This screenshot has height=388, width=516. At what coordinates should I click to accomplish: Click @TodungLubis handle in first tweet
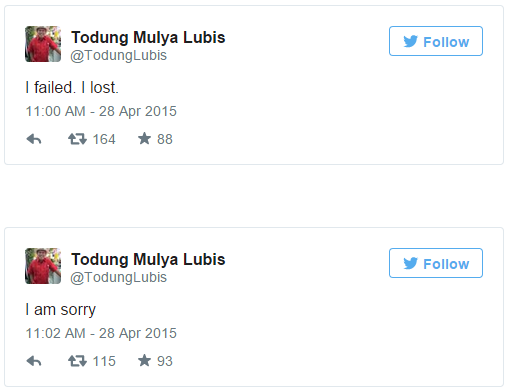[118, 55]
